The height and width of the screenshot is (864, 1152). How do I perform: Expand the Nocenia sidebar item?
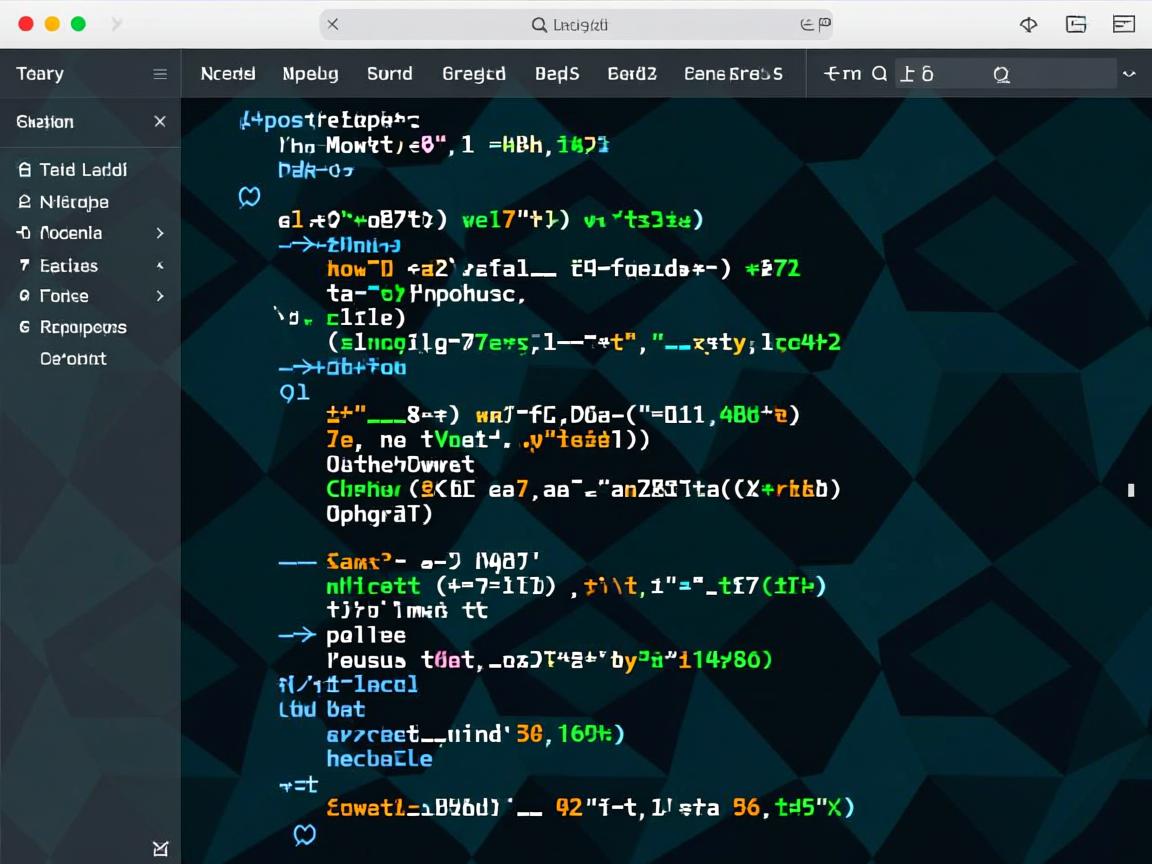click(160, 233)
